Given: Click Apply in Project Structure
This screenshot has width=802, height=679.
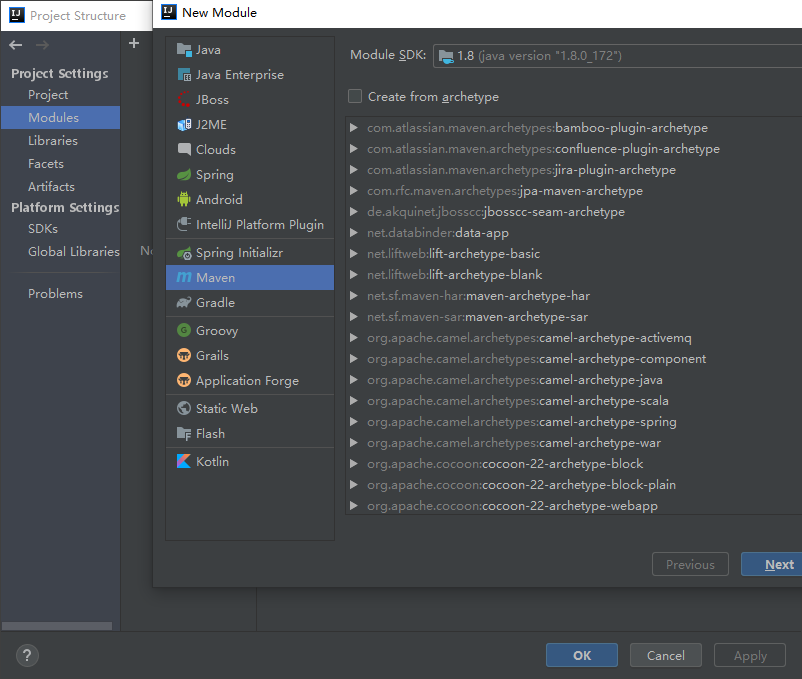Looking at the screenshot, I should point(750,655).
